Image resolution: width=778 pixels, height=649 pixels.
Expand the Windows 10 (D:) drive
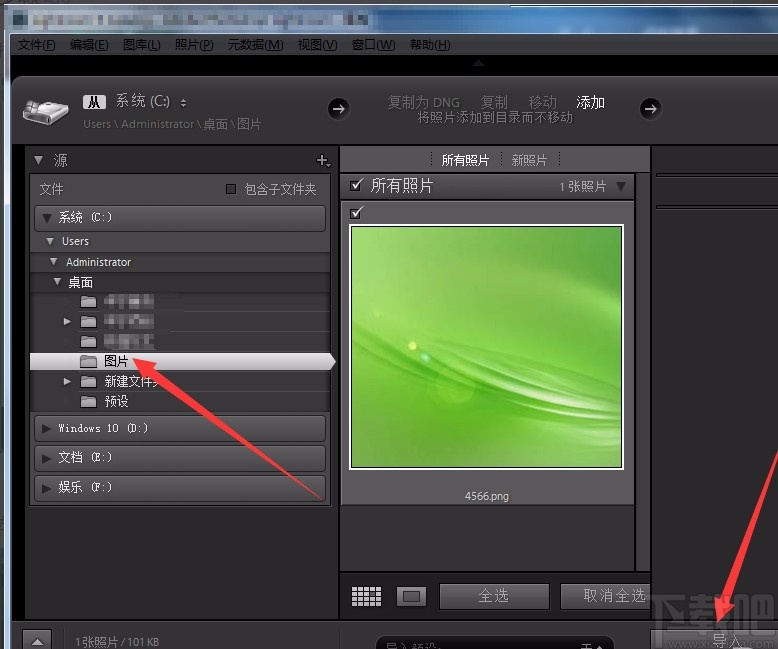tap(47, 429)
